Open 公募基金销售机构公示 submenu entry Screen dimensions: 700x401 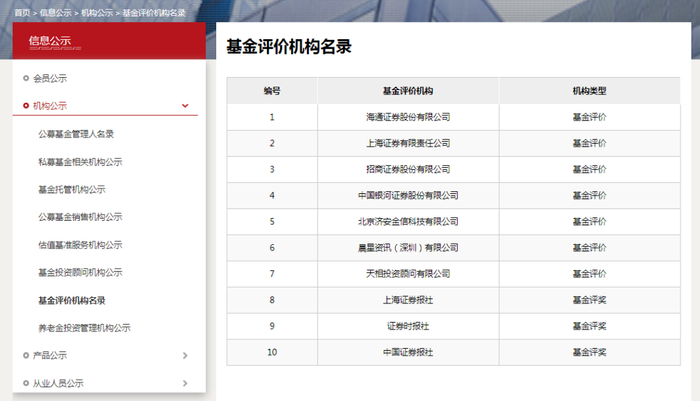(x=80, y=217)
